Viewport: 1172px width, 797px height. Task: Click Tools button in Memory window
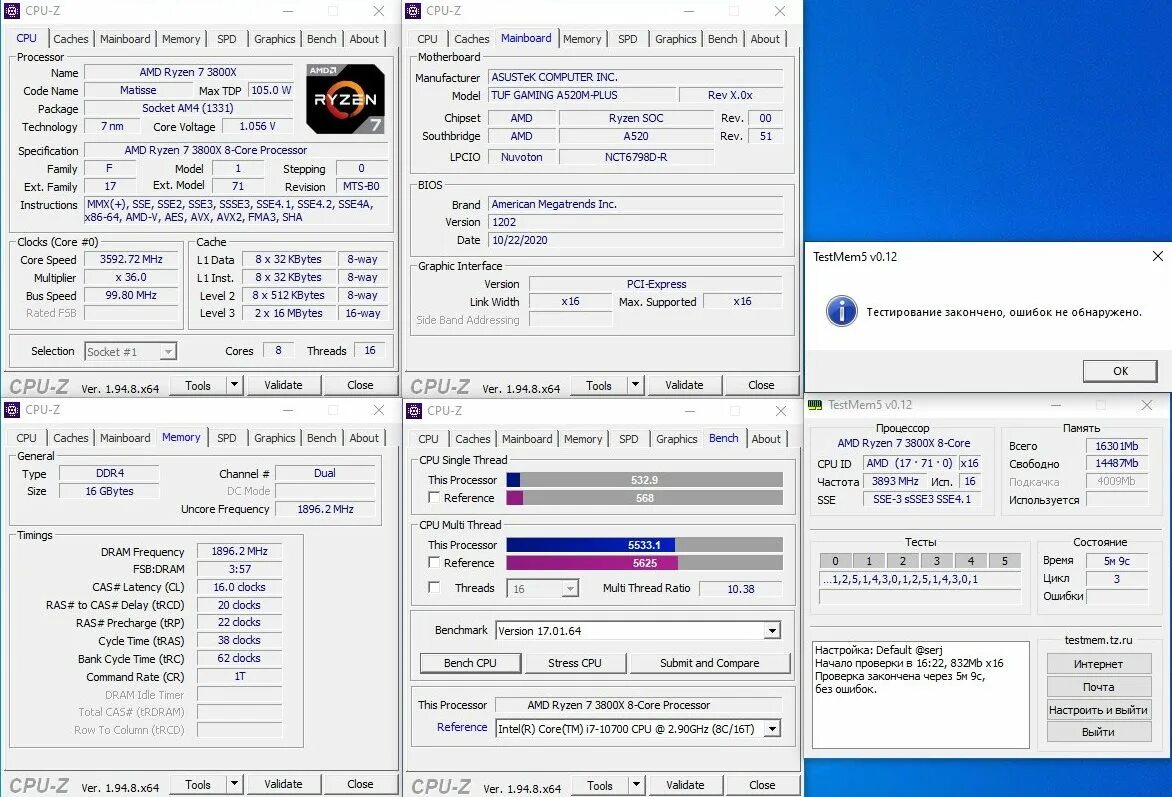198,784
